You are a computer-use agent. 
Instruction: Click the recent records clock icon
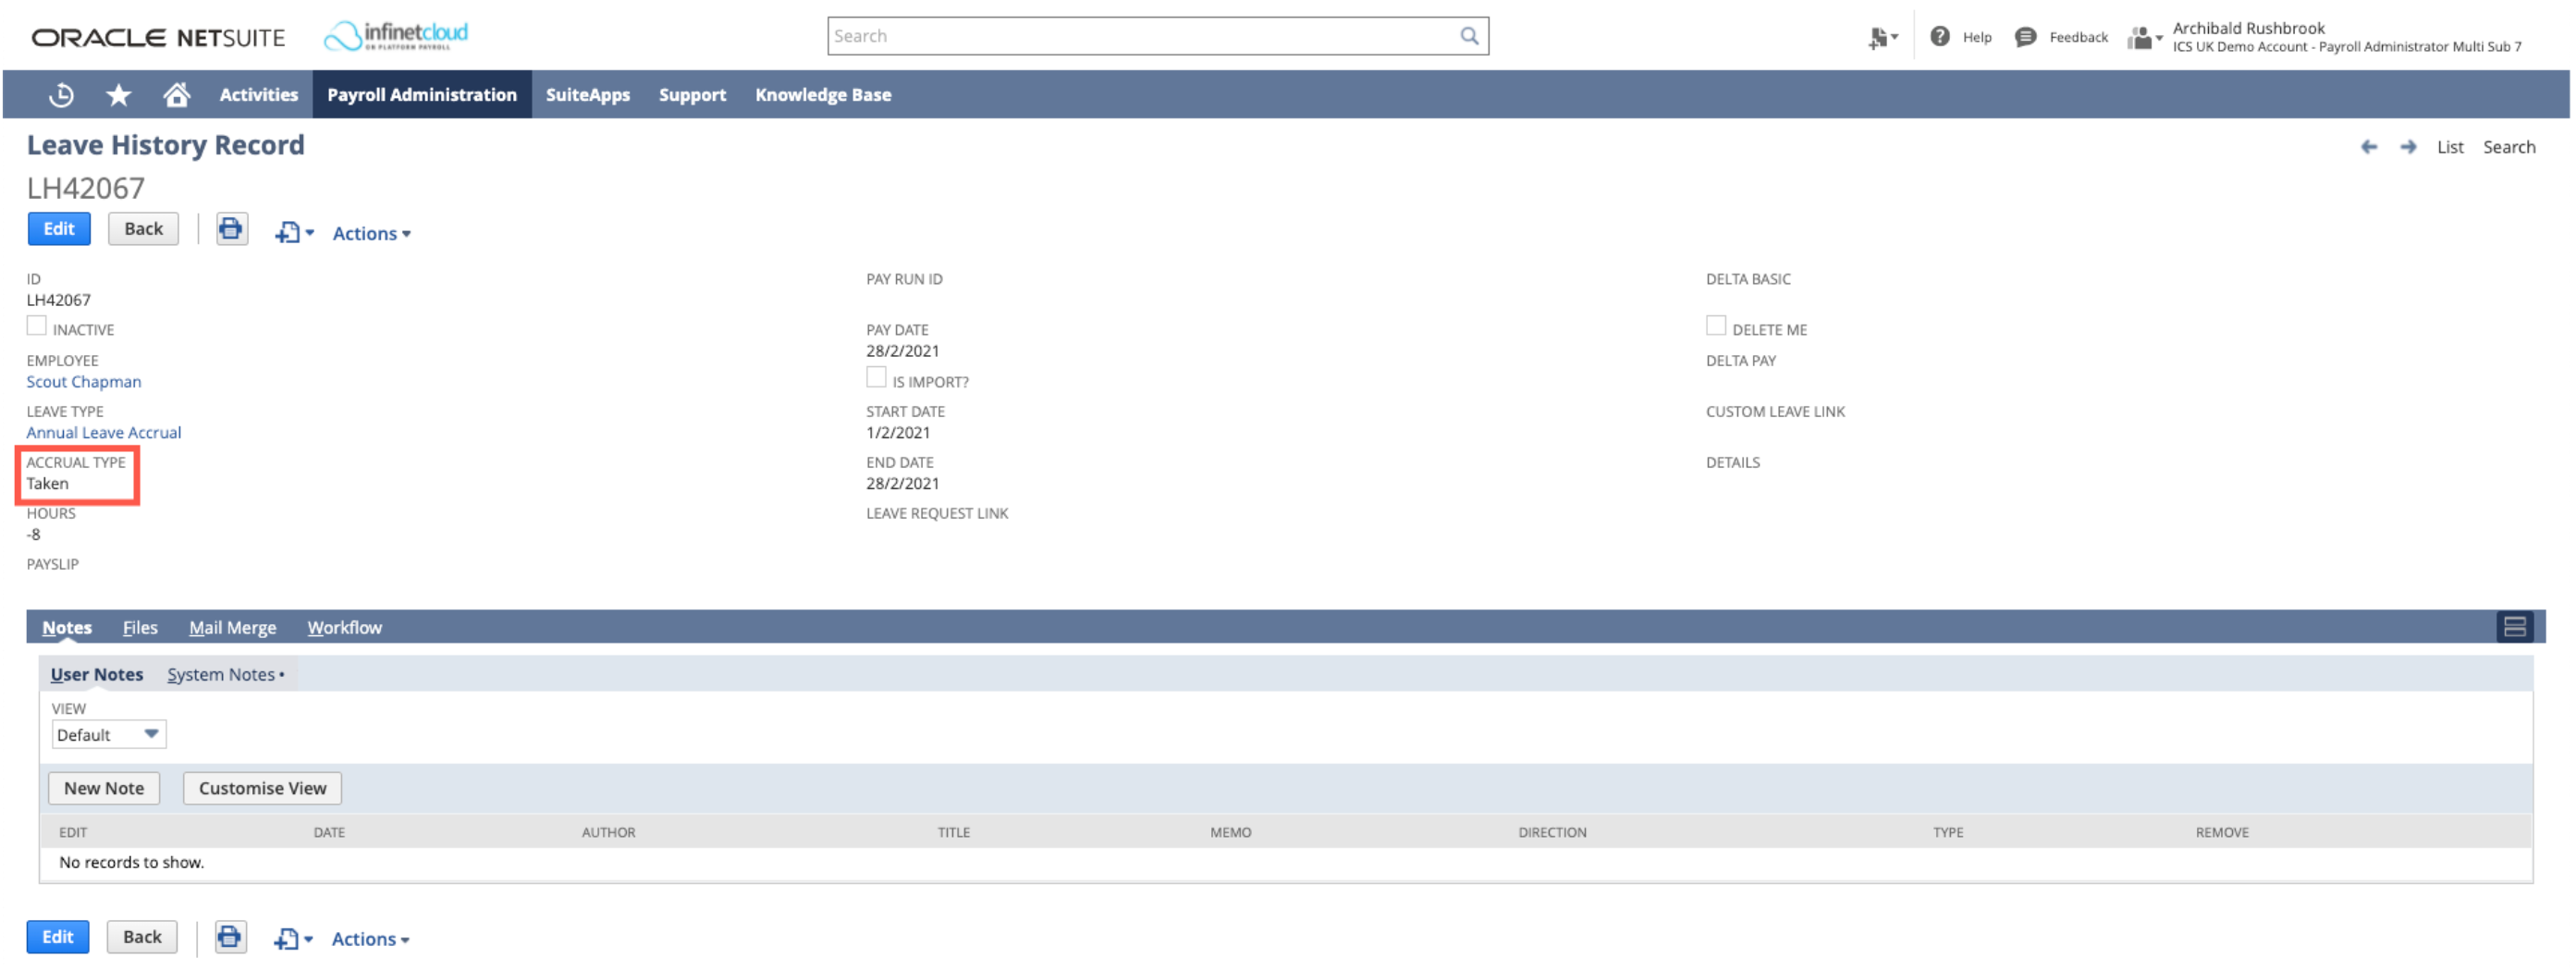tap(60, 94)
